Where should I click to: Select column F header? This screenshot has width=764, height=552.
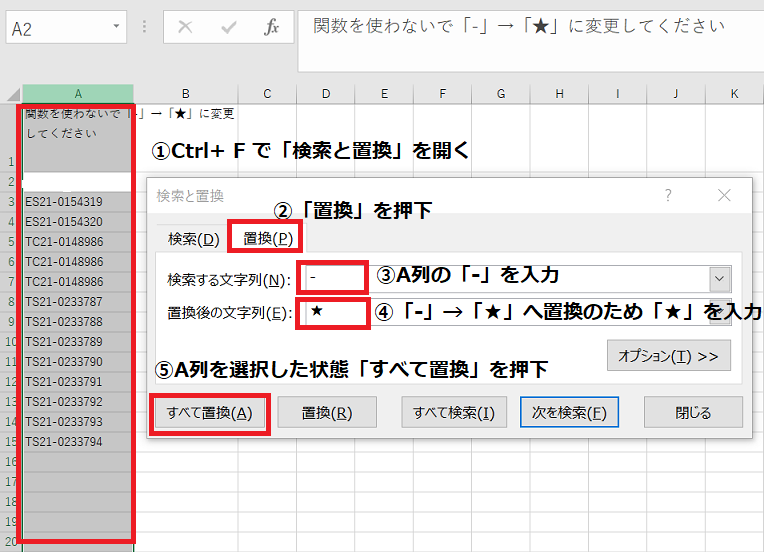click(442, 94)
